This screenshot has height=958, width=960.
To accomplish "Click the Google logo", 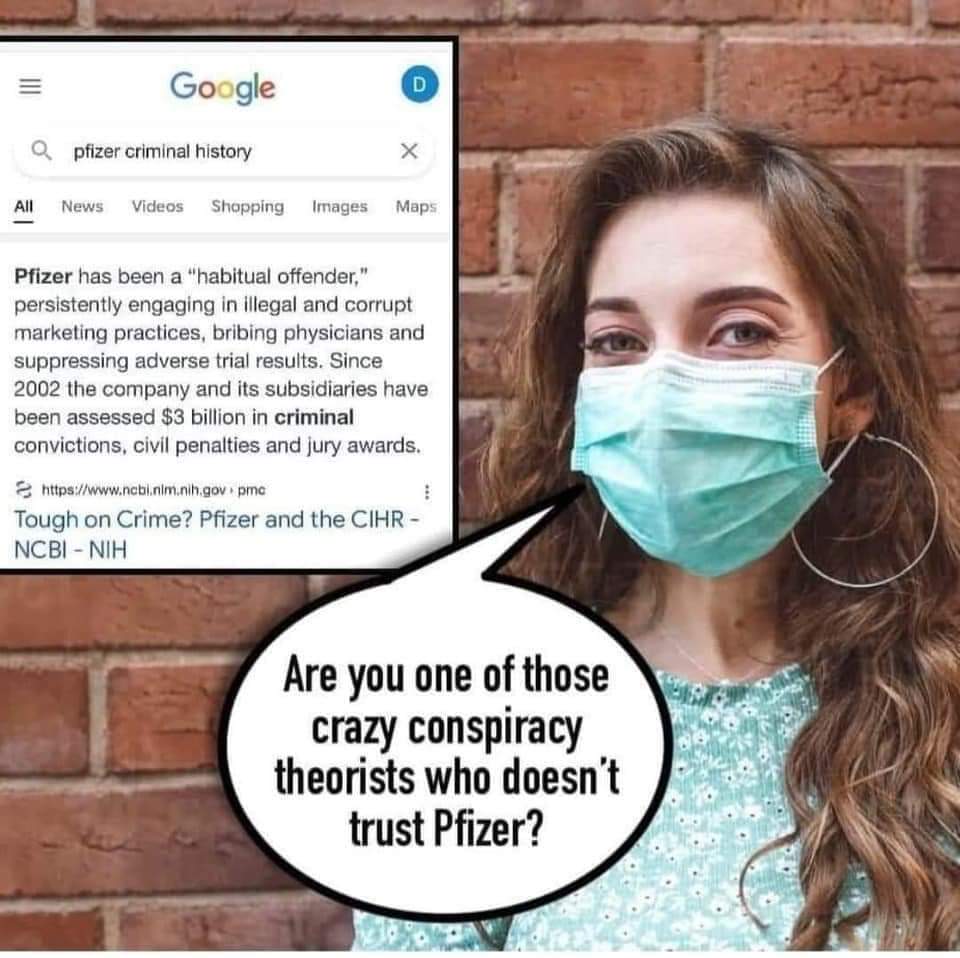I will [x=222, y=88].
